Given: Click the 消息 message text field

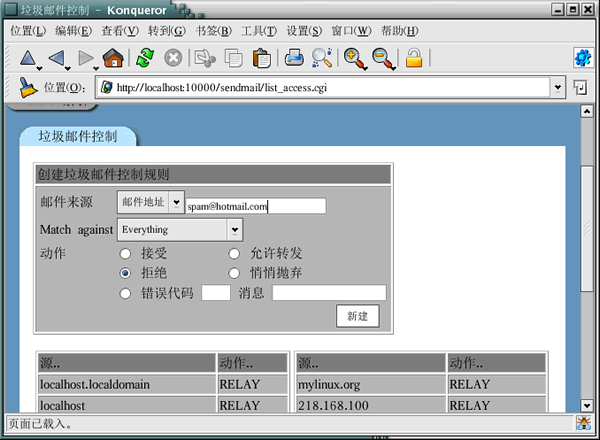Looking at the screenshot, I should [329, 293].
